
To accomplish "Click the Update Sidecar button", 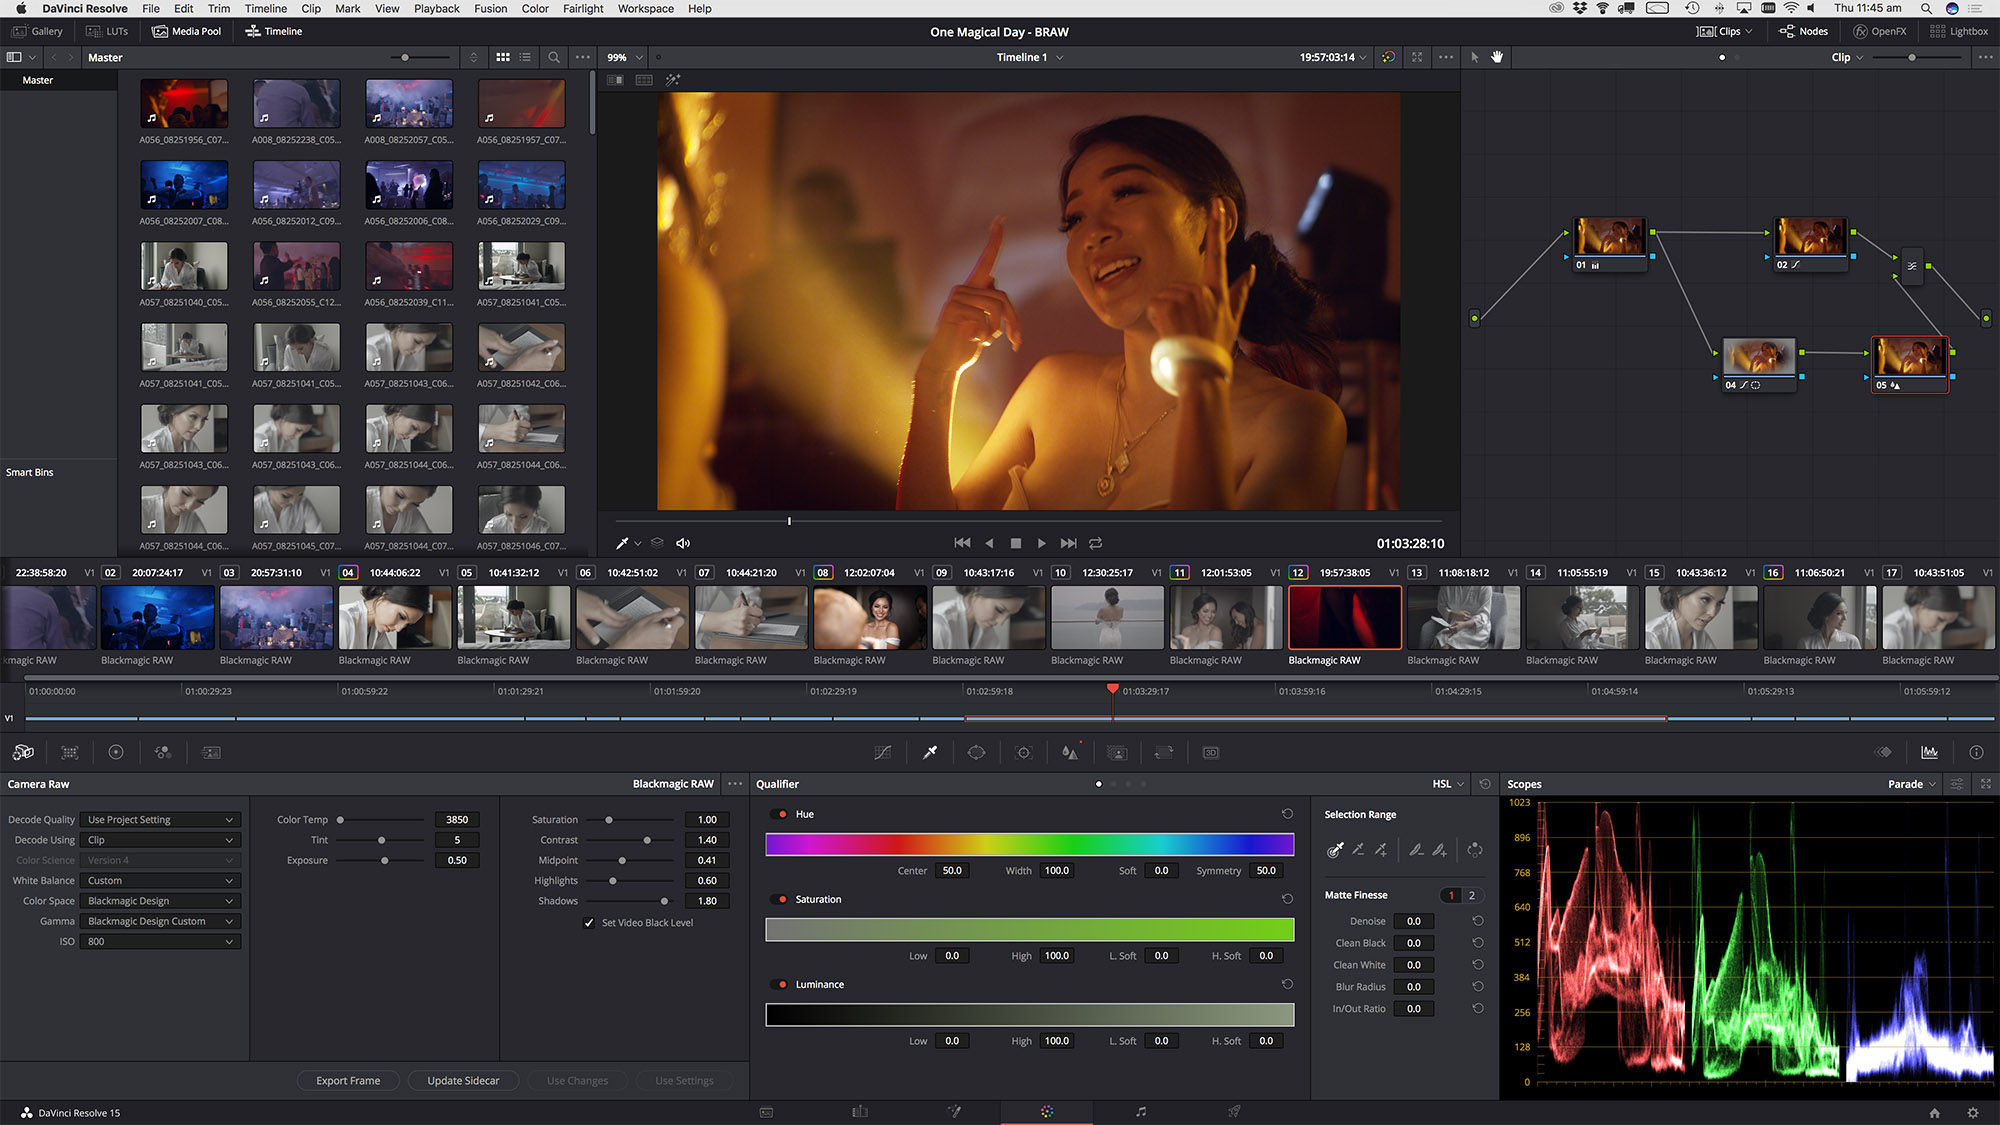I will coord(463,1080).
